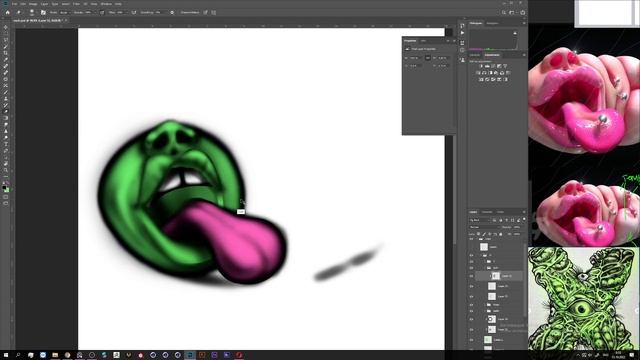Screen dimensions: 640x360
Task: Click the search magnifier at top right
Action: [504, 12]
